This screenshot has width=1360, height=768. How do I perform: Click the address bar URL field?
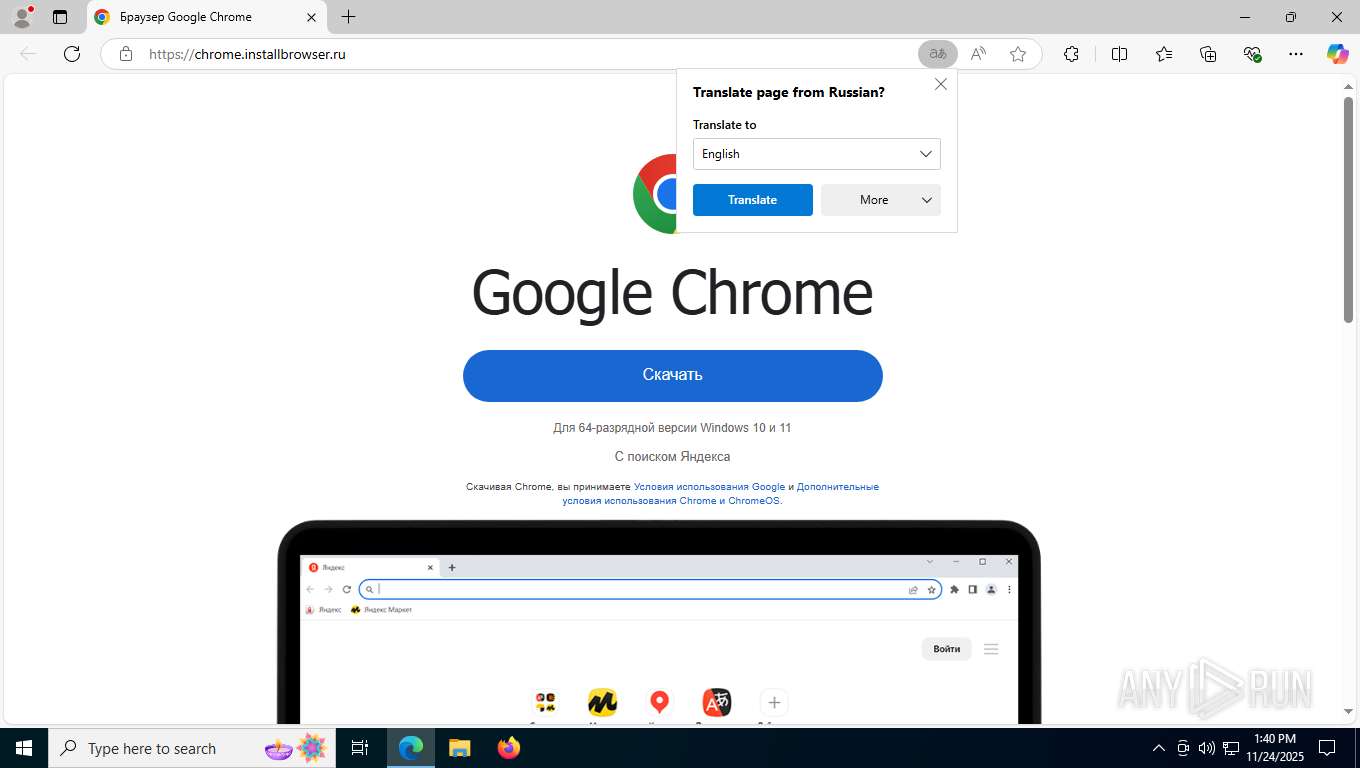point(510,54)
